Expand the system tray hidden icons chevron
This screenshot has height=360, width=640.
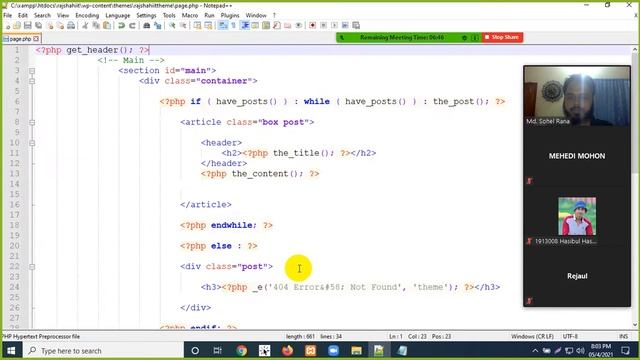(535, 351)
